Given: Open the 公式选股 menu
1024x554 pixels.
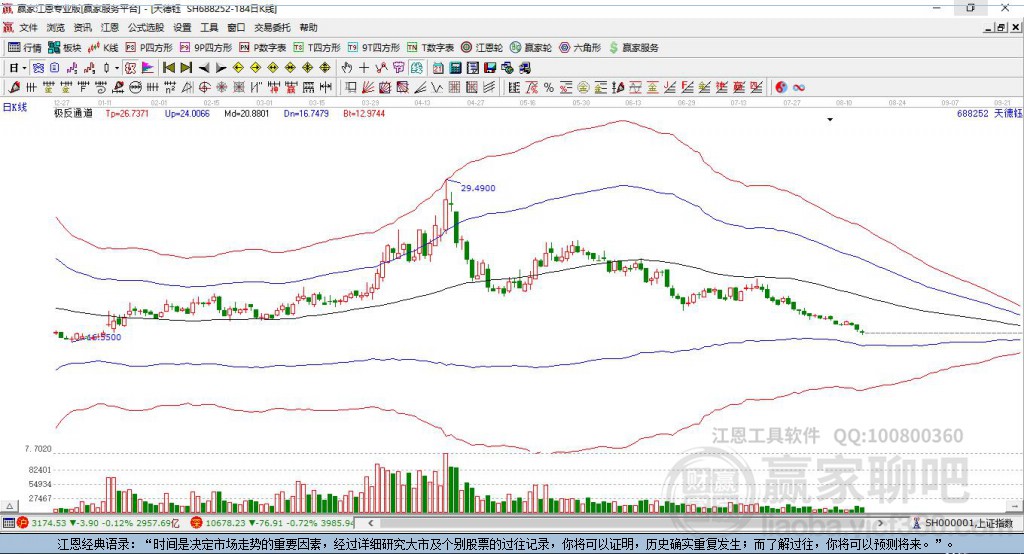Looking at the screenshot, I should pos(146,27).
